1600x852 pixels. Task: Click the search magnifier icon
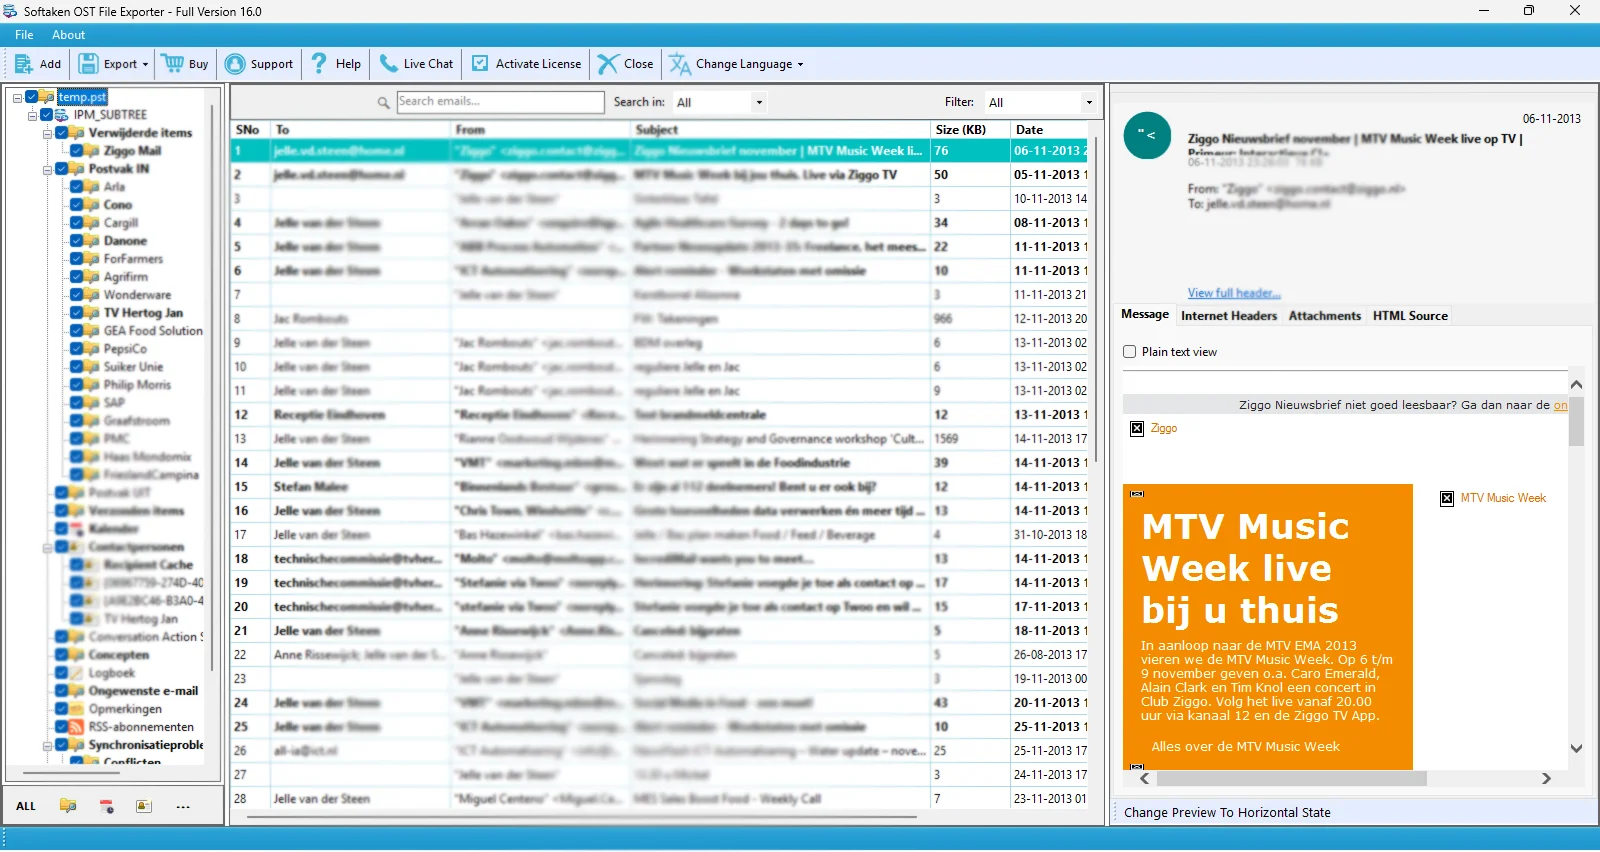pos(383,102)
